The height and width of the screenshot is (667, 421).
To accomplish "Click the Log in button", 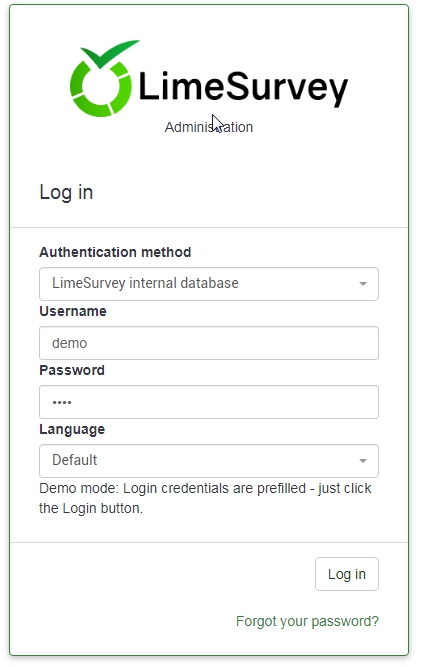I will (347, 574).
